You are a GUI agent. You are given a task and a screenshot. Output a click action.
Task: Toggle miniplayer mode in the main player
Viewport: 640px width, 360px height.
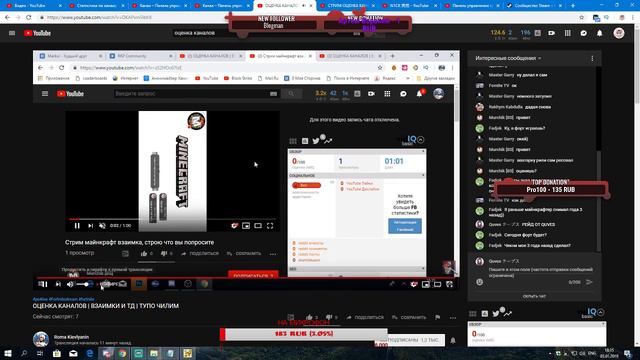425,284
